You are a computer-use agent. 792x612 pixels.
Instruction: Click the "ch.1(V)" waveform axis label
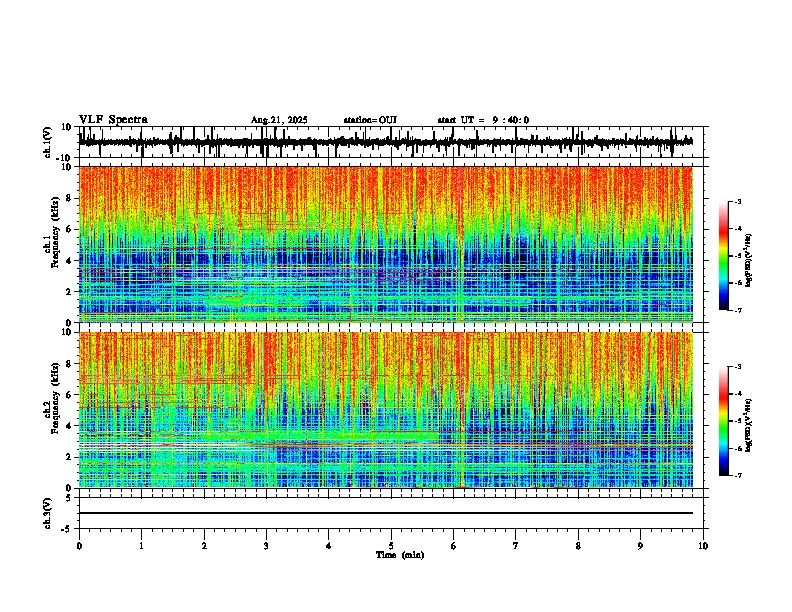pos(48,142)
